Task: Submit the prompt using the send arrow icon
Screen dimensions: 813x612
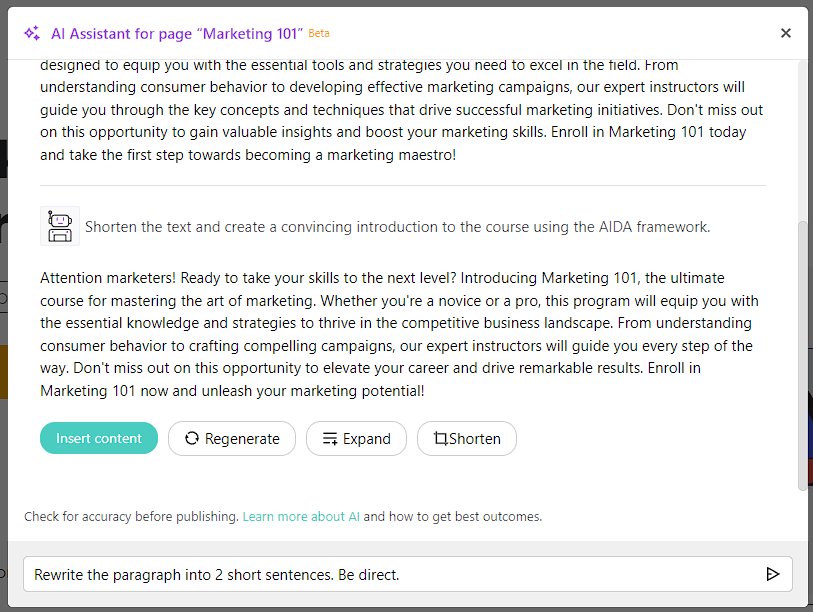Action: point(772,574)
